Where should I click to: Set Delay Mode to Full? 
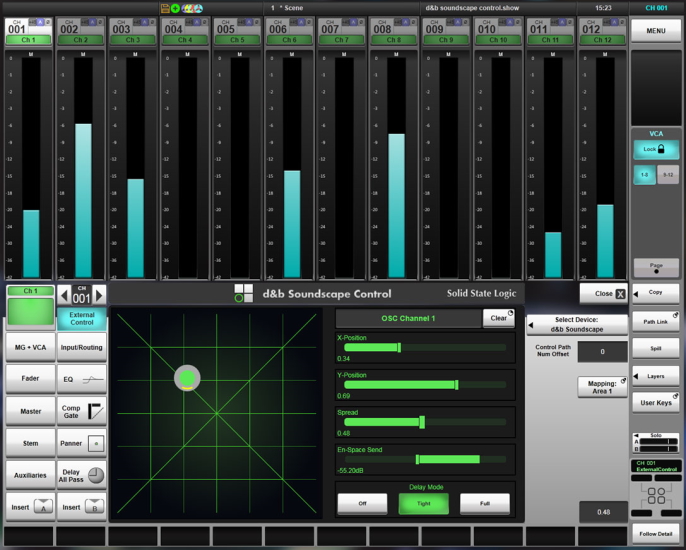pos(484,503)
